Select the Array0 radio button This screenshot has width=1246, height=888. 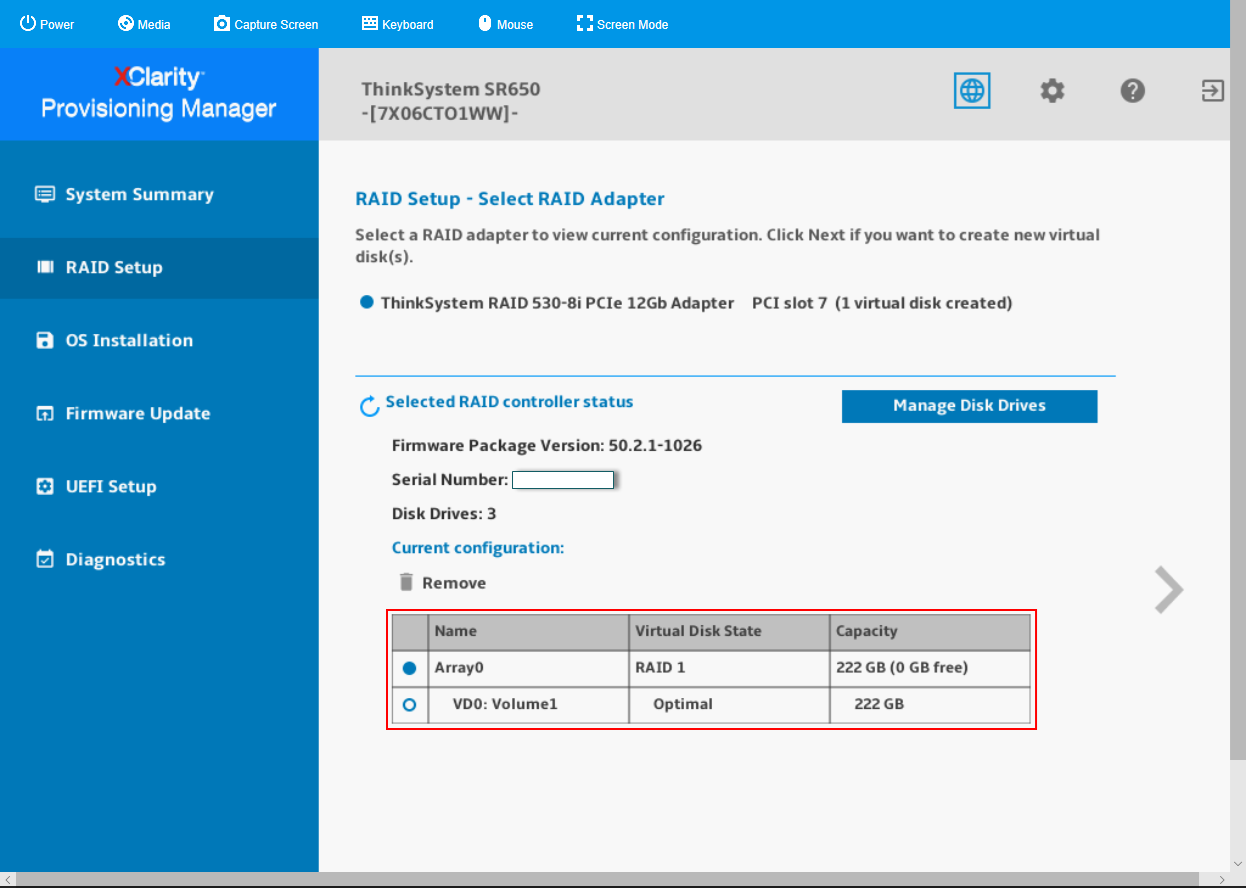[409, 668]
